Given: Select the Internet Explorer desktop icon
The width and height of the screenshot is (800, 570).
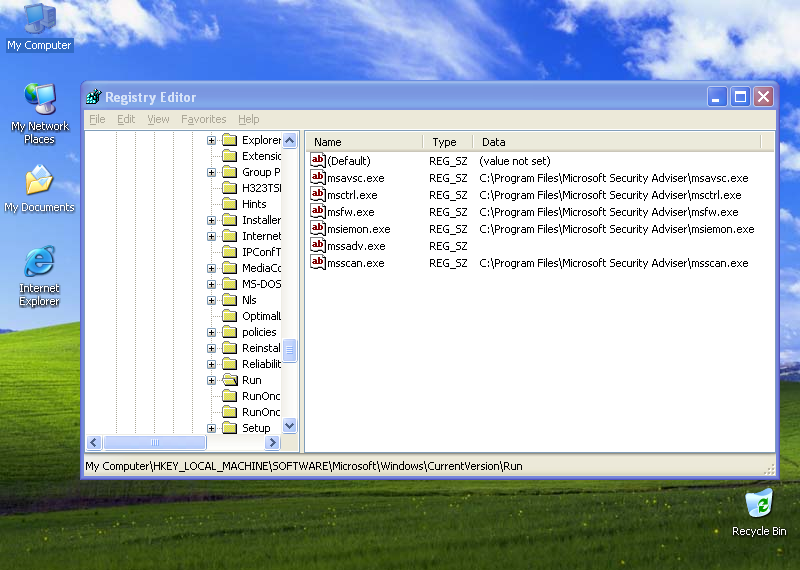Looking at the screenshot, I should tap(39, 276).
